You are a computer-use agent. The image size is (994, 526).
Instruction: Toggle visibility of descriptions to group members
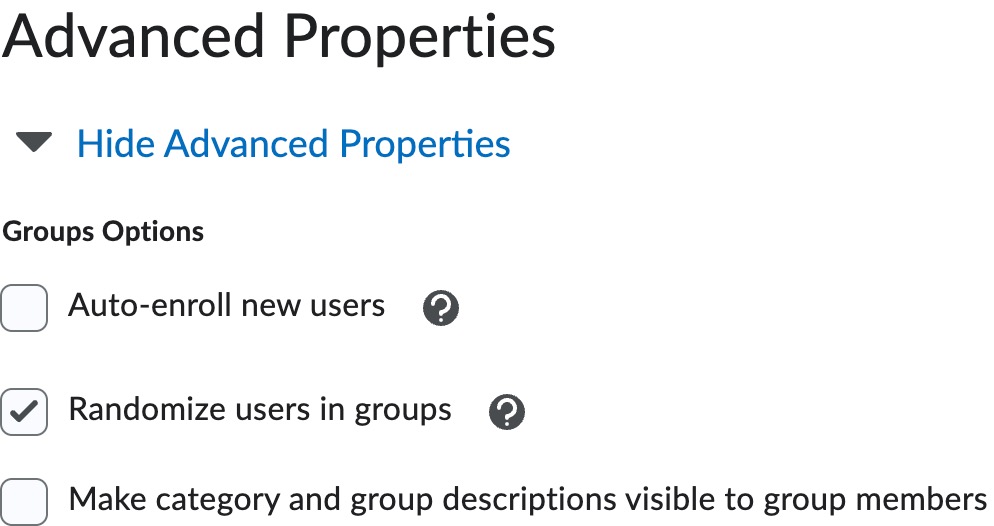[24, 500]
